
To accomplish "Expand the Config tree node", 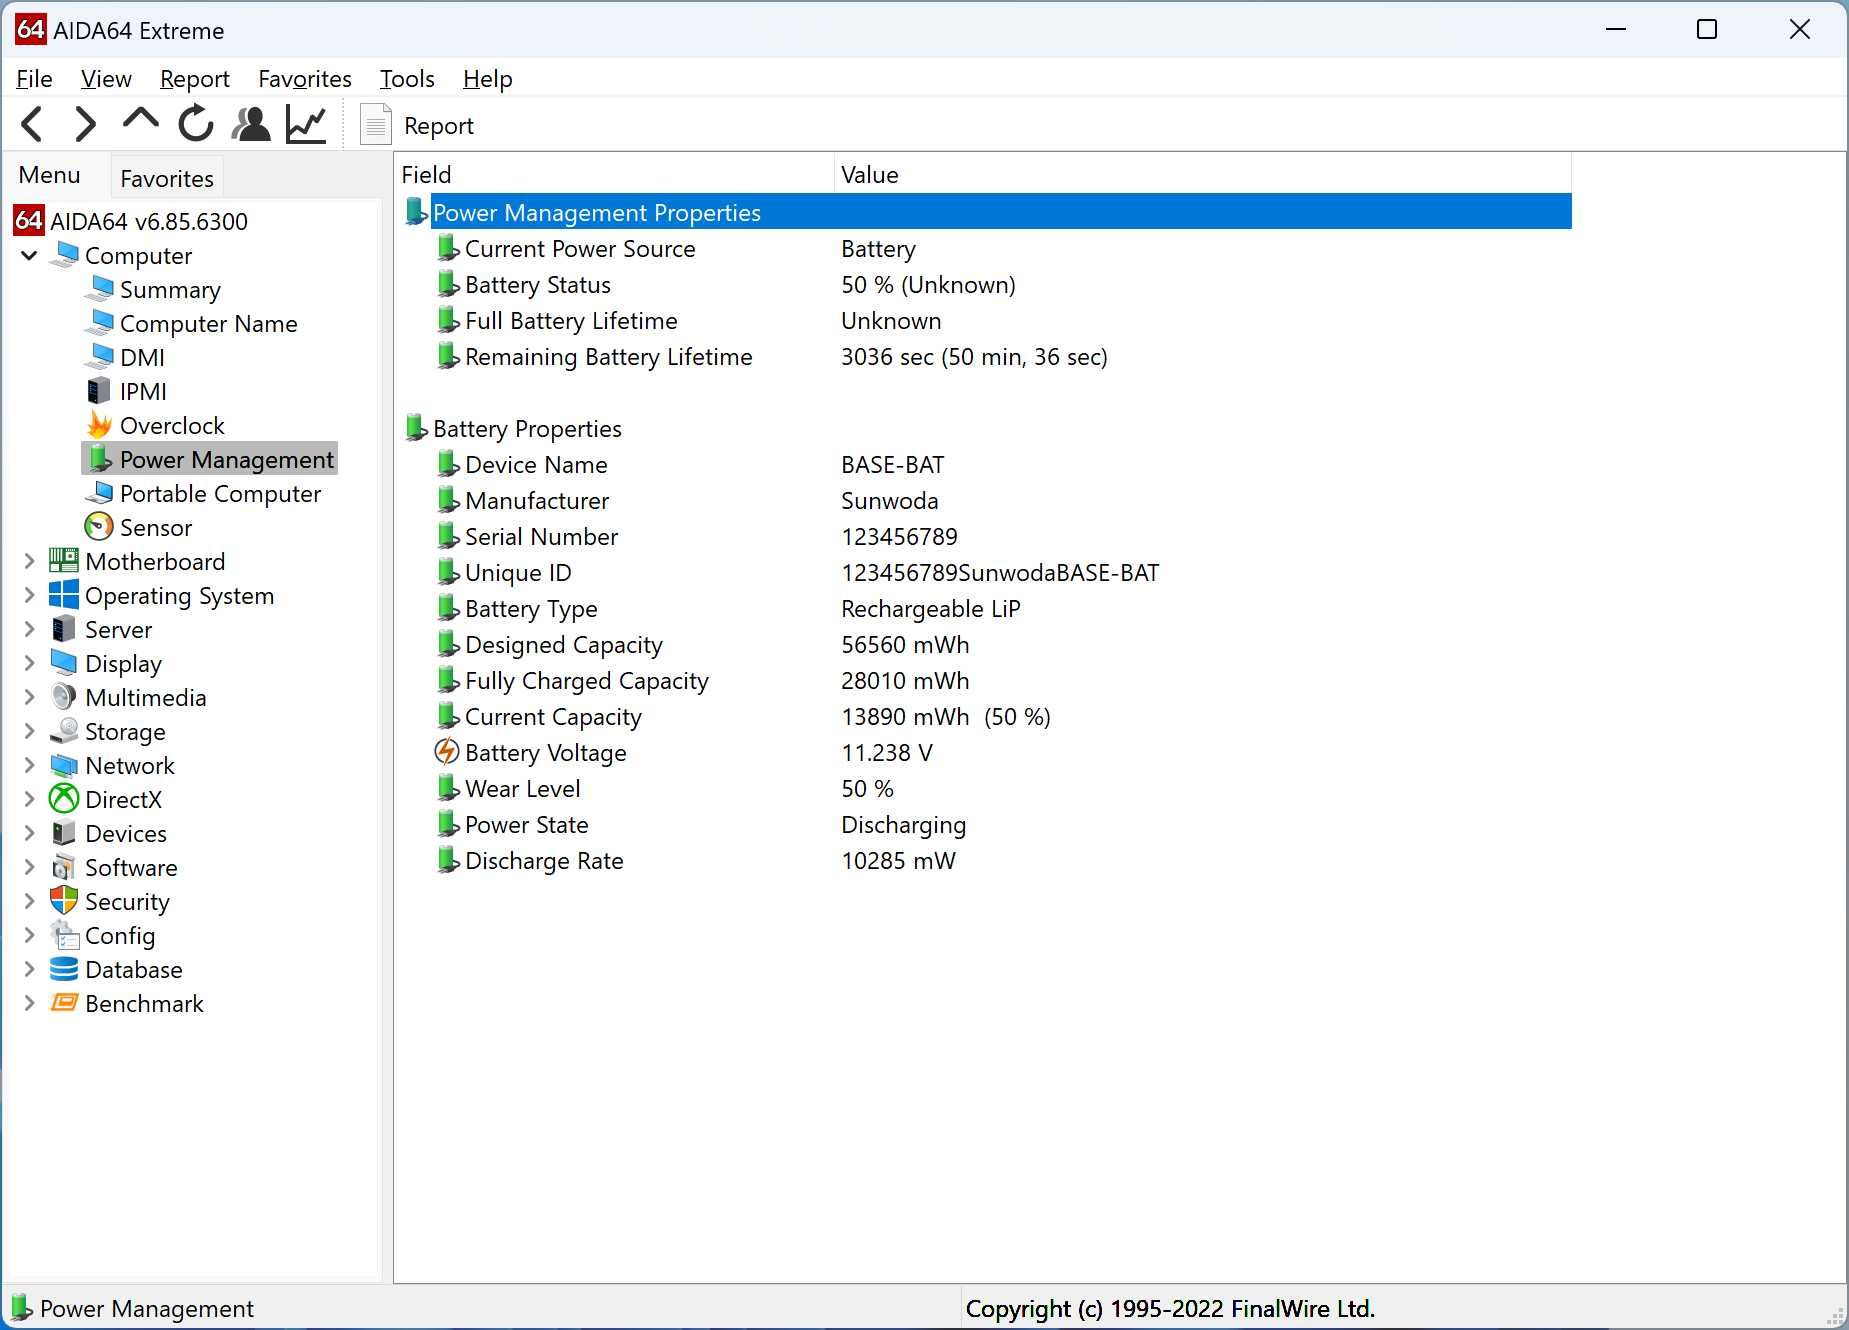I will (x=29, y=935).
